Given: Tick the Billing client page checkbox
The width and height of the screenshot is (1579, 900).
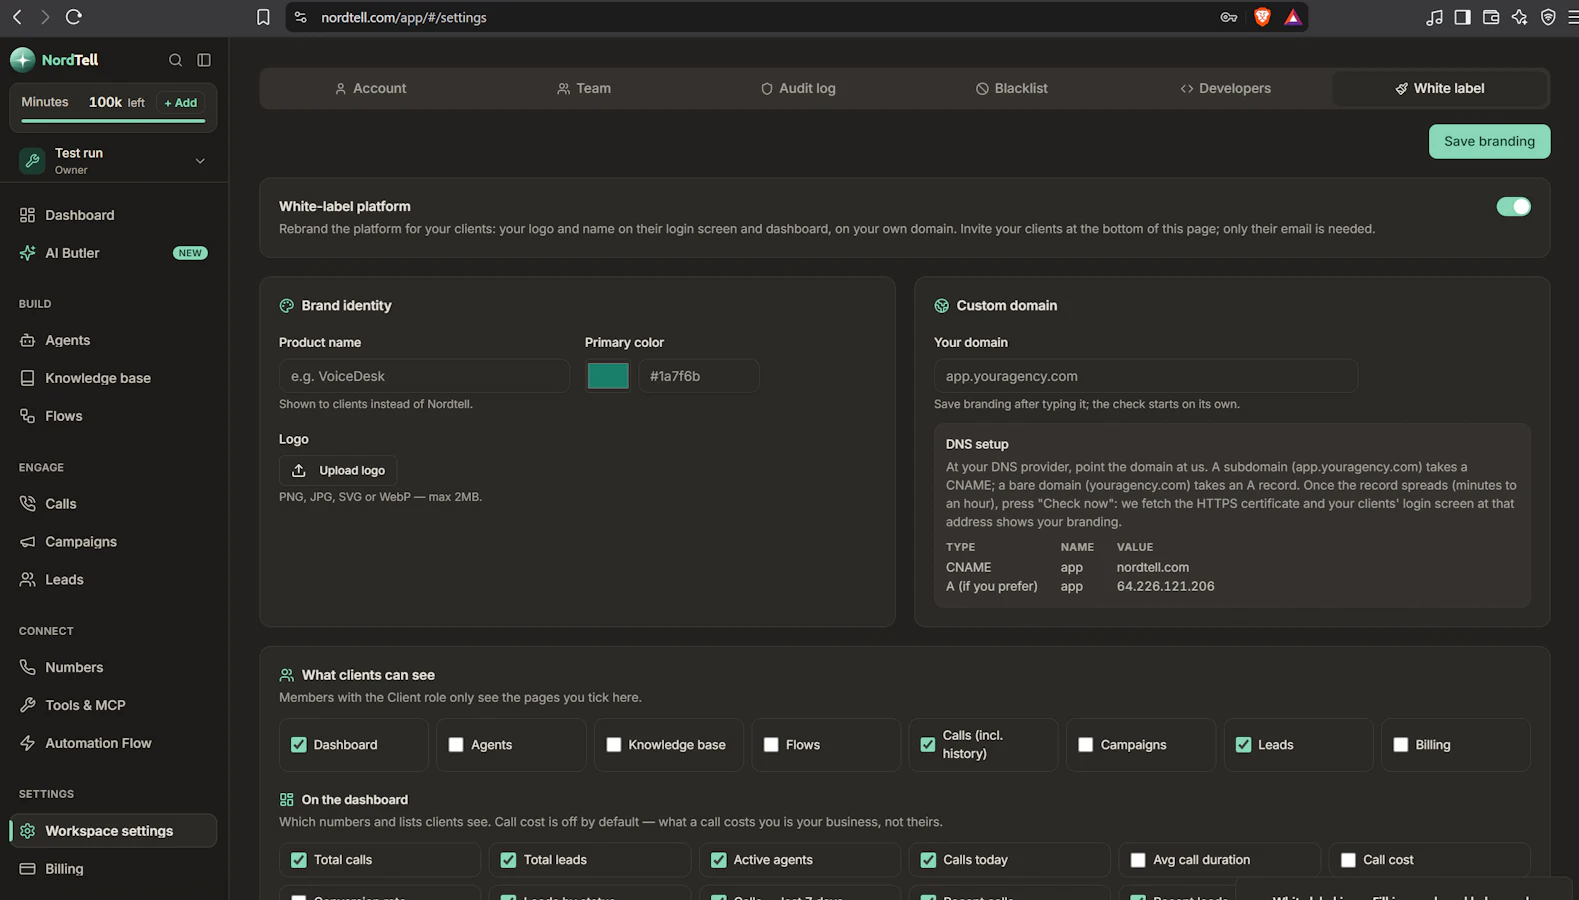Looking at the screenshot, I should pos(1401,745).
